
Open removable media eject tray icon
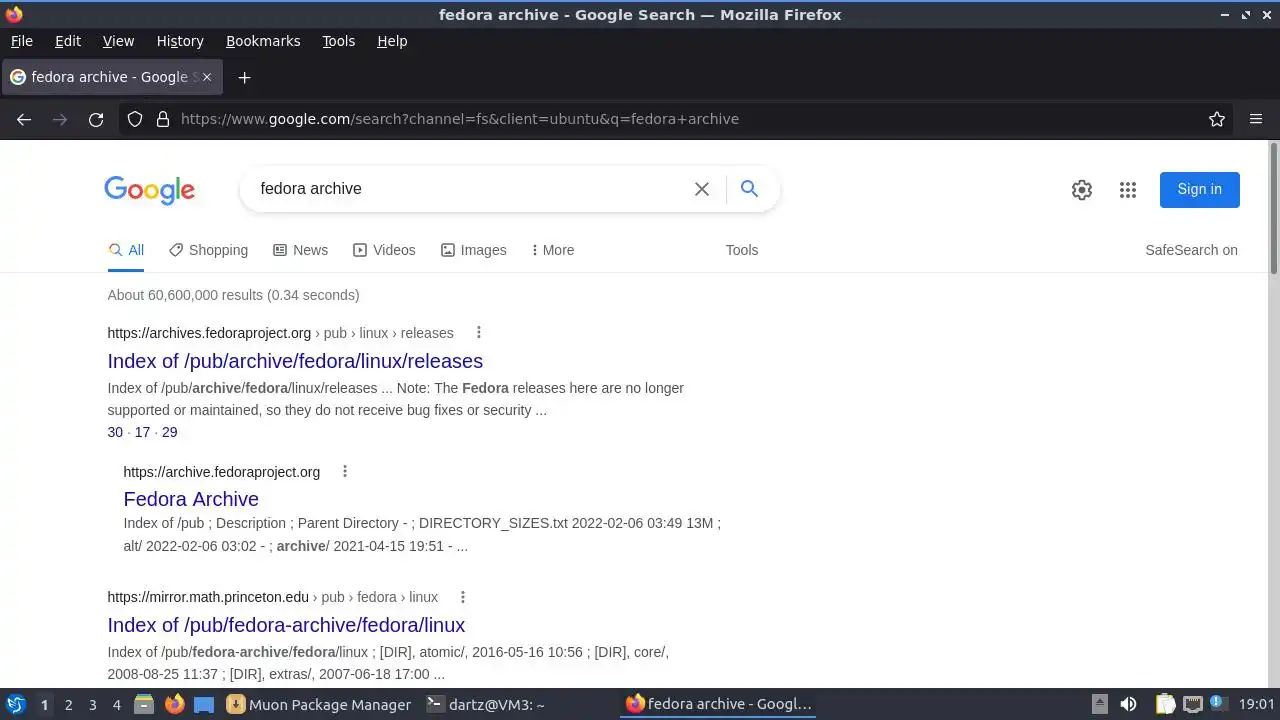(x=1099, y=704)
